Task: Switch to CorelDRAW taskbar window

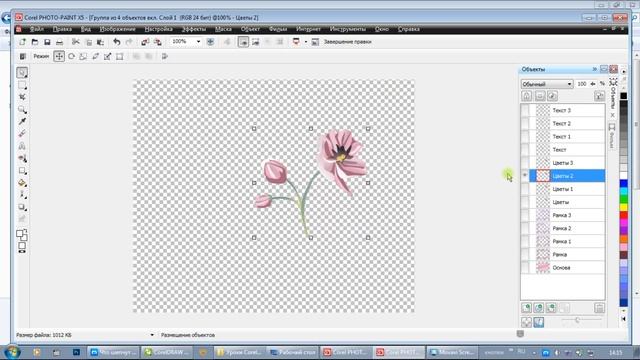Action: pos(167,352)
